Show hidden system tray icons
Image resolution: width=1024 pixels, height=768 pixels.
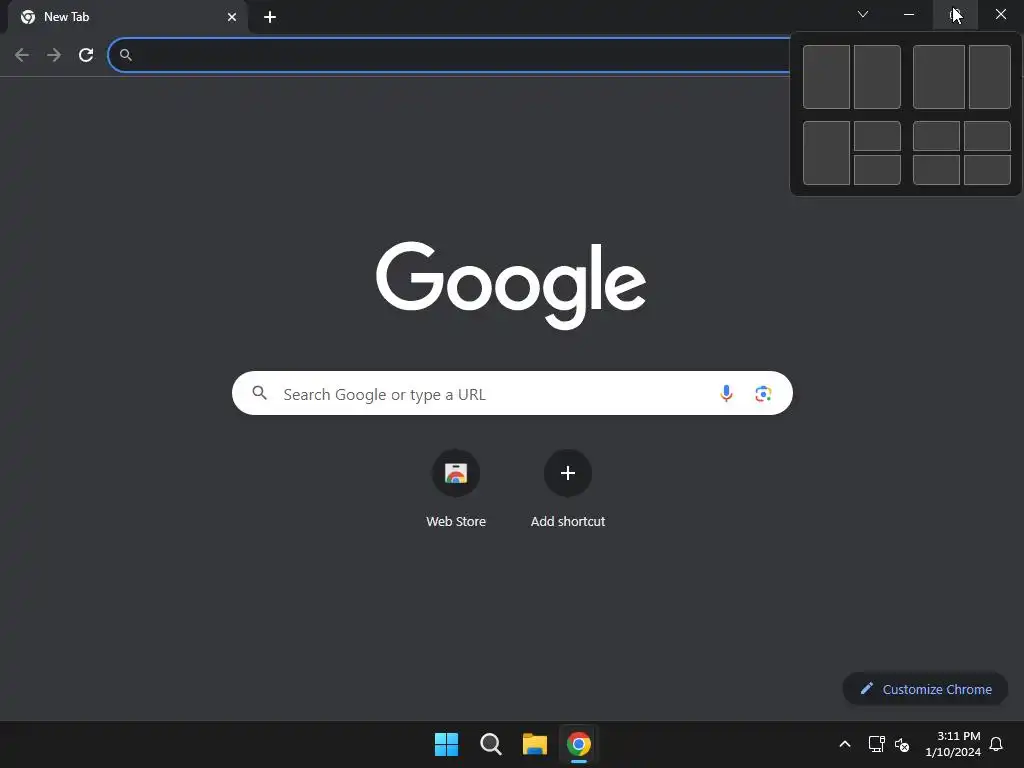tap(844, 744)
